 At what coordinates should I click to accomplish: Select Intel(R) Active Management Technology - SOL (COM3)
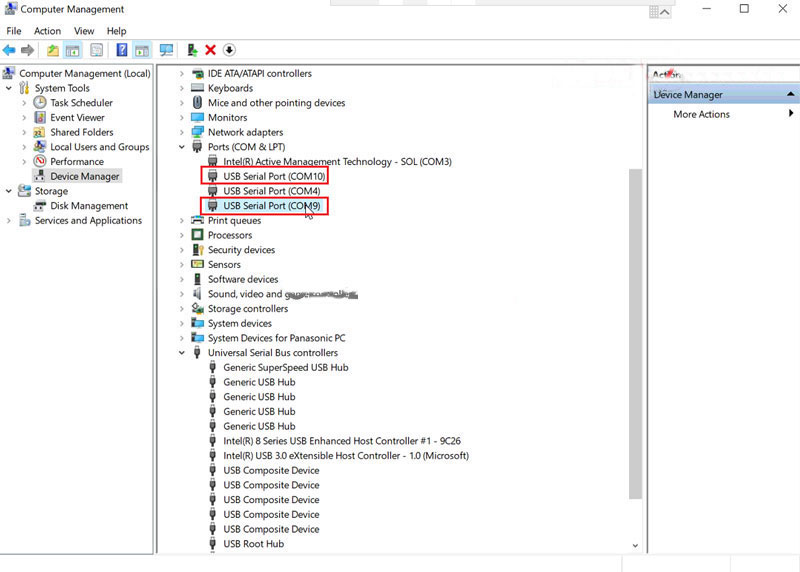pos(337,161)
